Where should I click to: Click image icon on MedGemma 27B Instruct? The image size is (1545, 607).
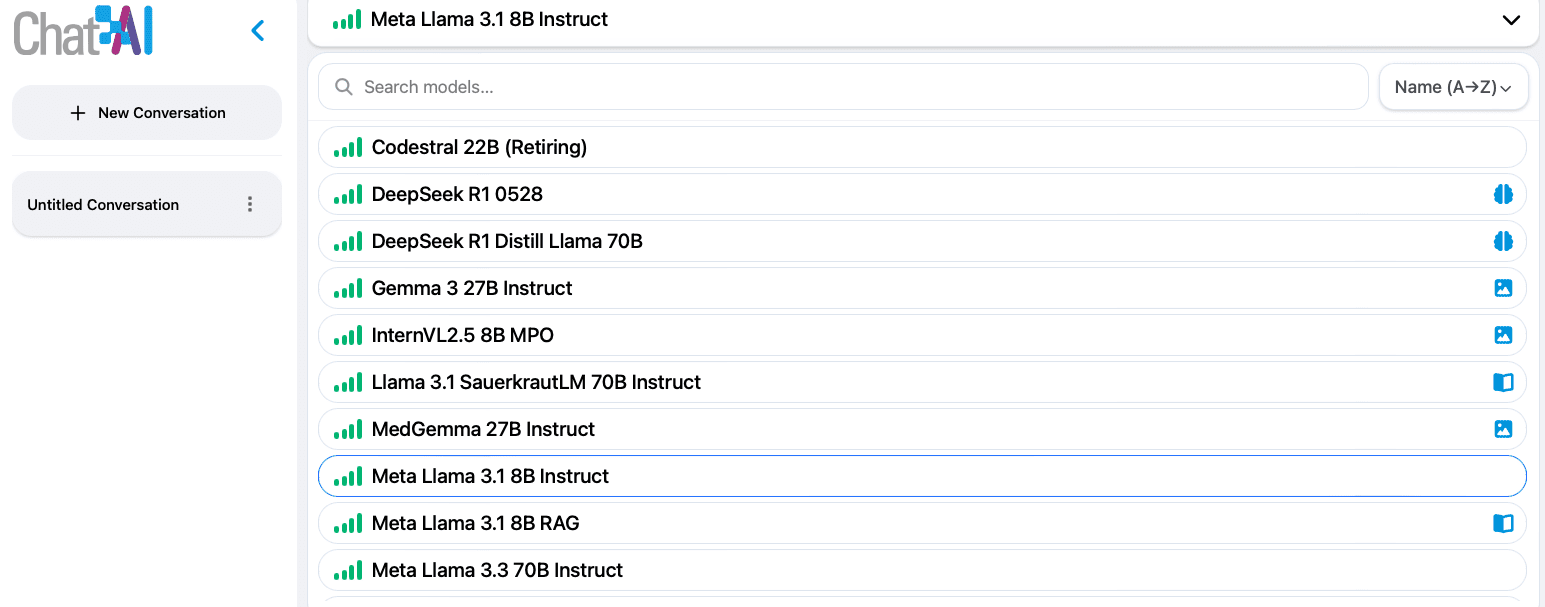(x=1502, y=429)
